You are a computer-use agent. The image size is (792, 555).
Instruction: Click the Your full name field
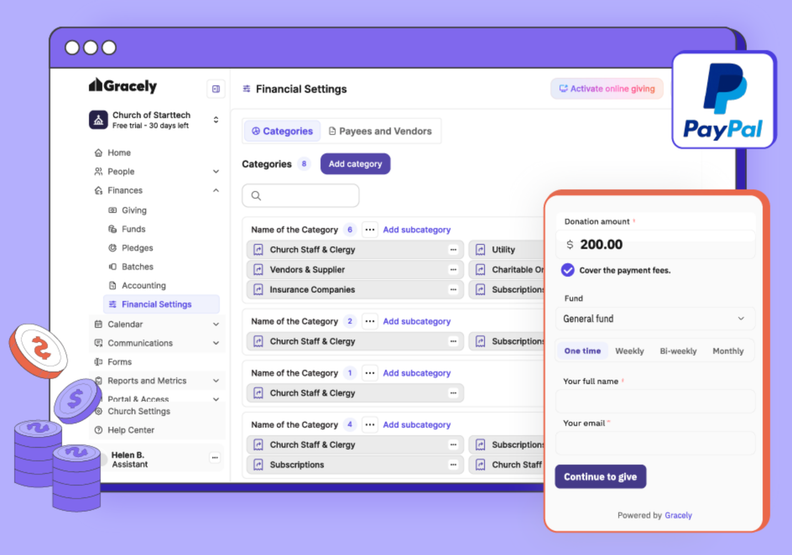click(x=655, y=401)
